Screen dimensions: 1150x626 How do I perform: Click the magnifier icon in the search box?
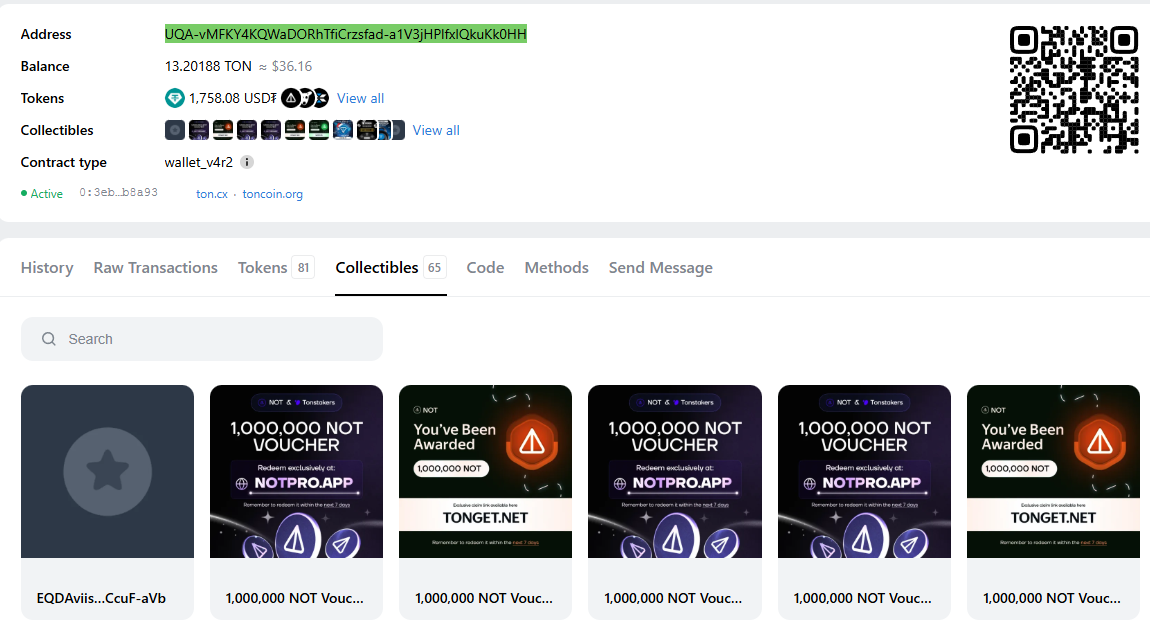(x=48, y=339)
